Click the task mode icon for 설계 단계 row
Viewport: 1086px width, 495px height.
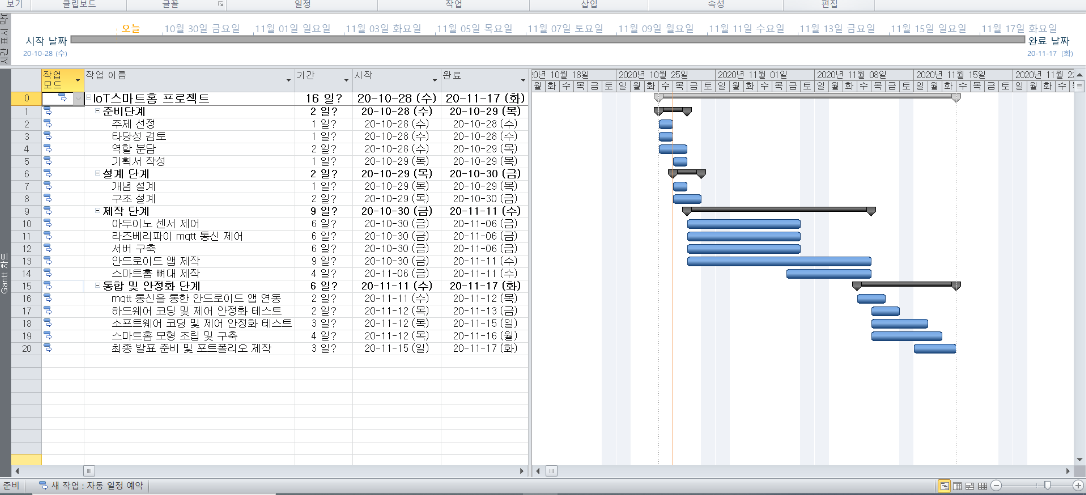[48, 173]
